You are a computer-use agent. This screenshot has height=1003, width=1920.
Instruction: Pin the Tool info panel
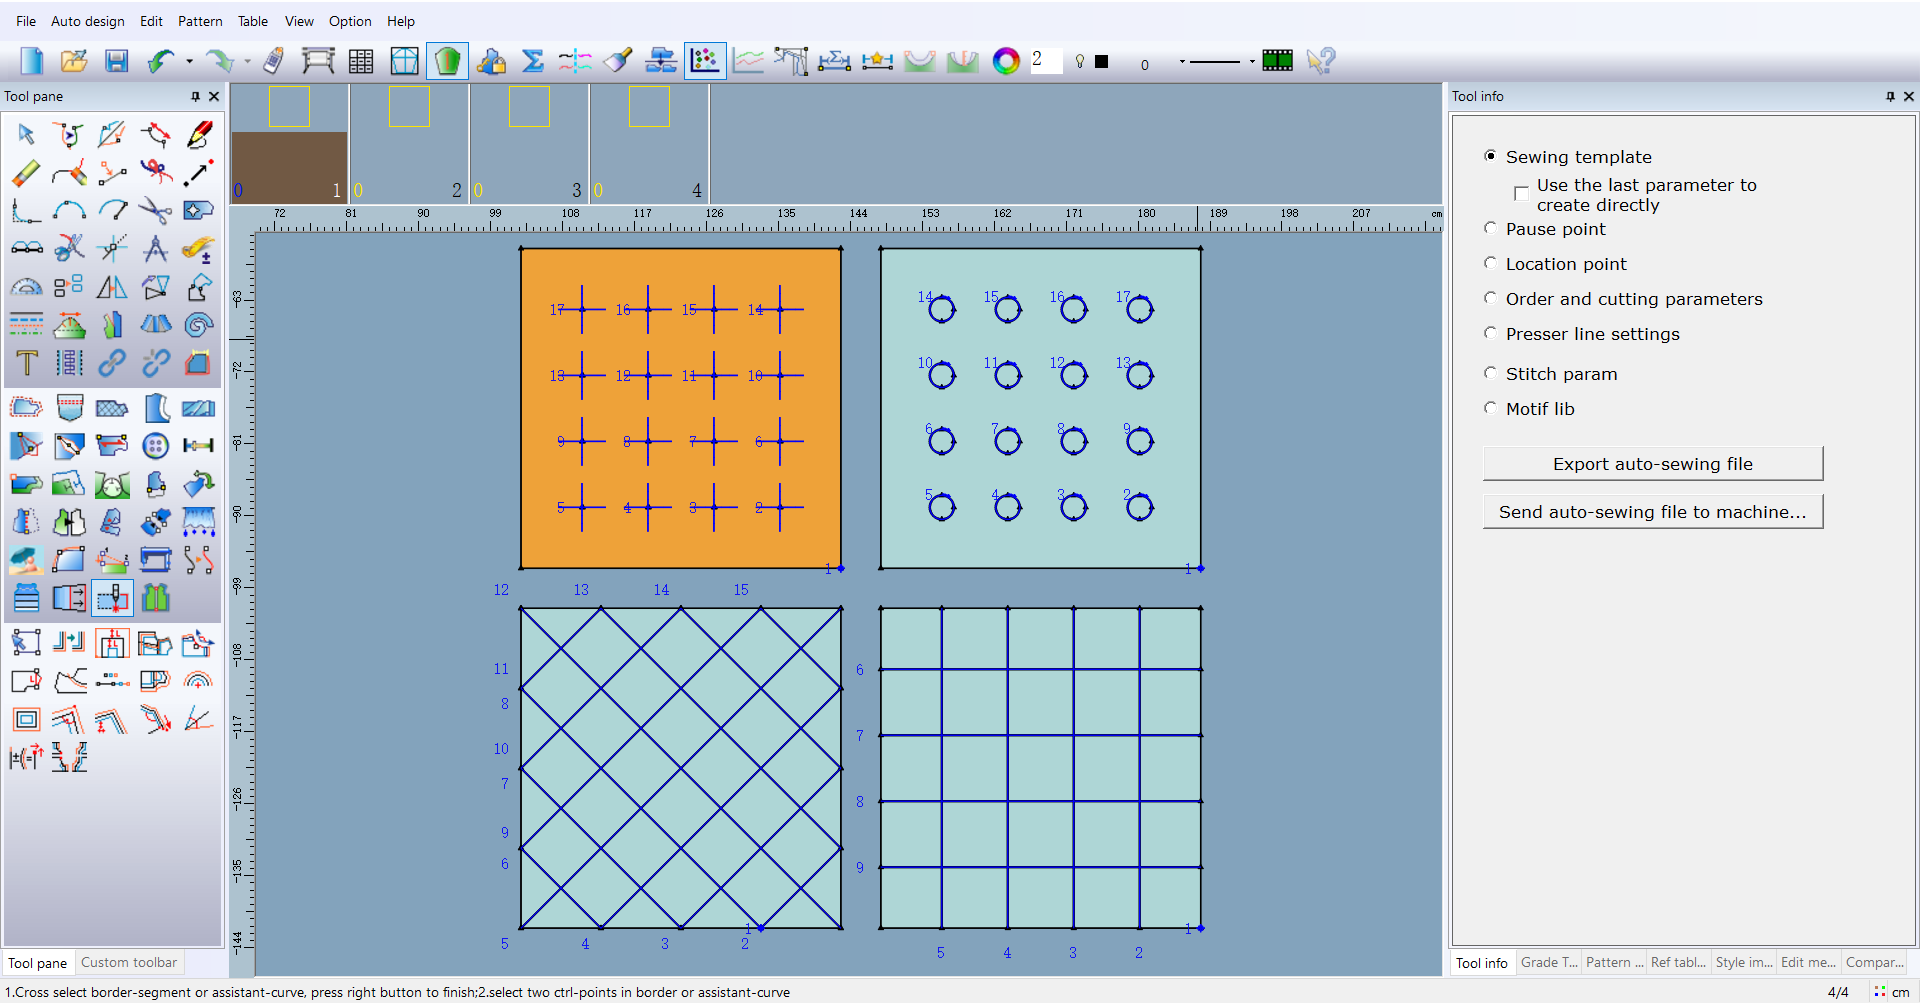click(1890, 96)
